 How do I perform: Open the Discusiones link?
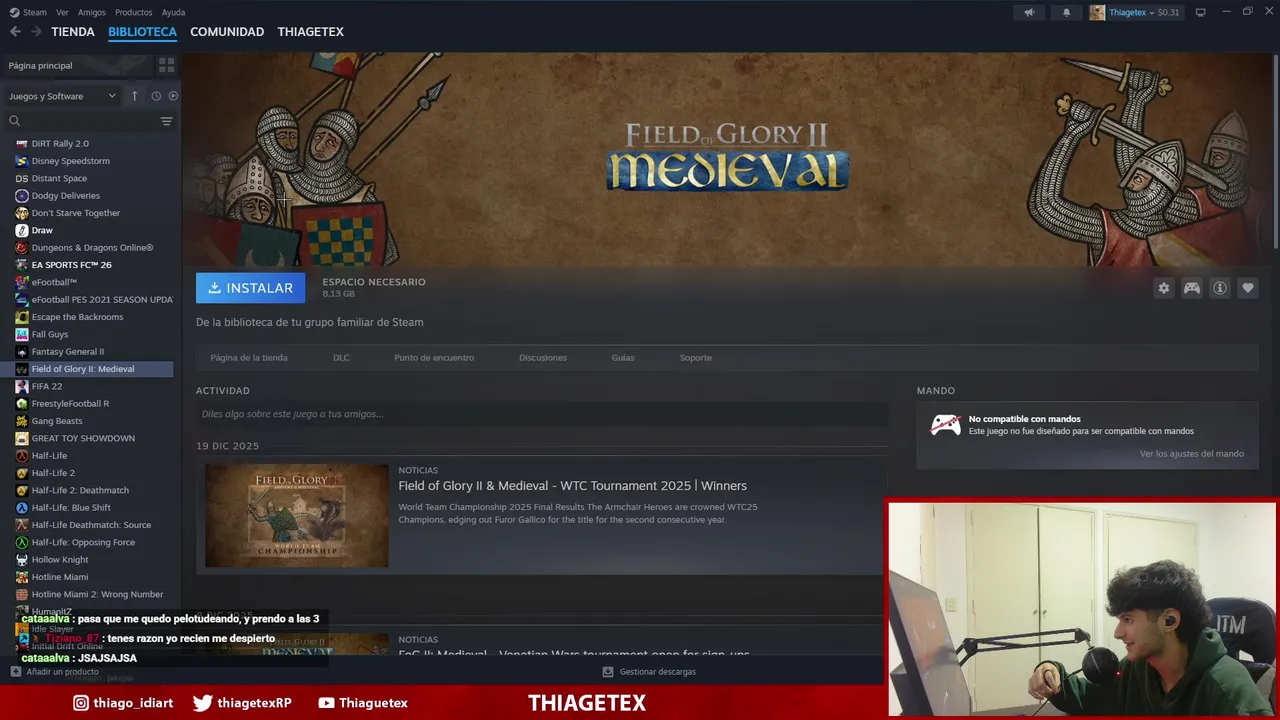click(x=543, y=358)
